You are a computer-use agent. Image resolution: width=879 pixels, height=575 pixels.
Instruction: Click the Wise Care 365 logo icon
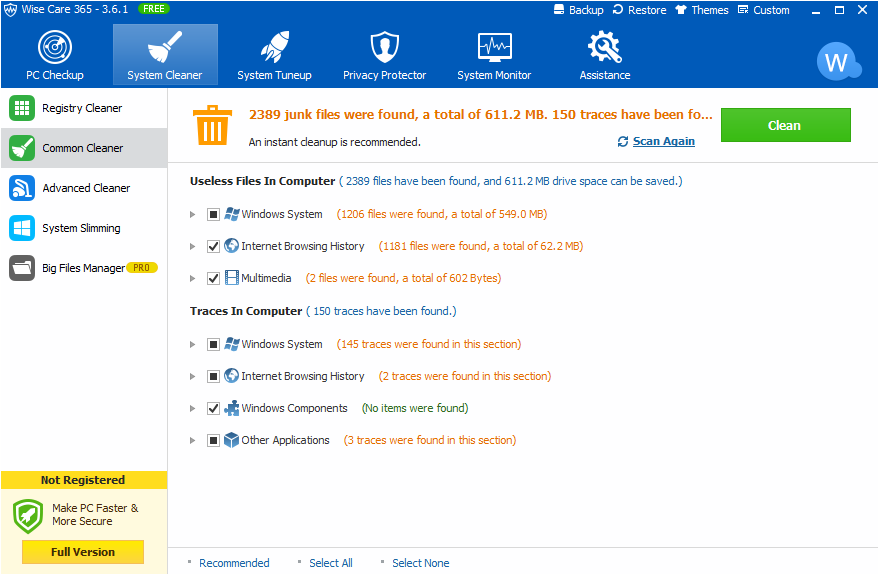point(10,10)
